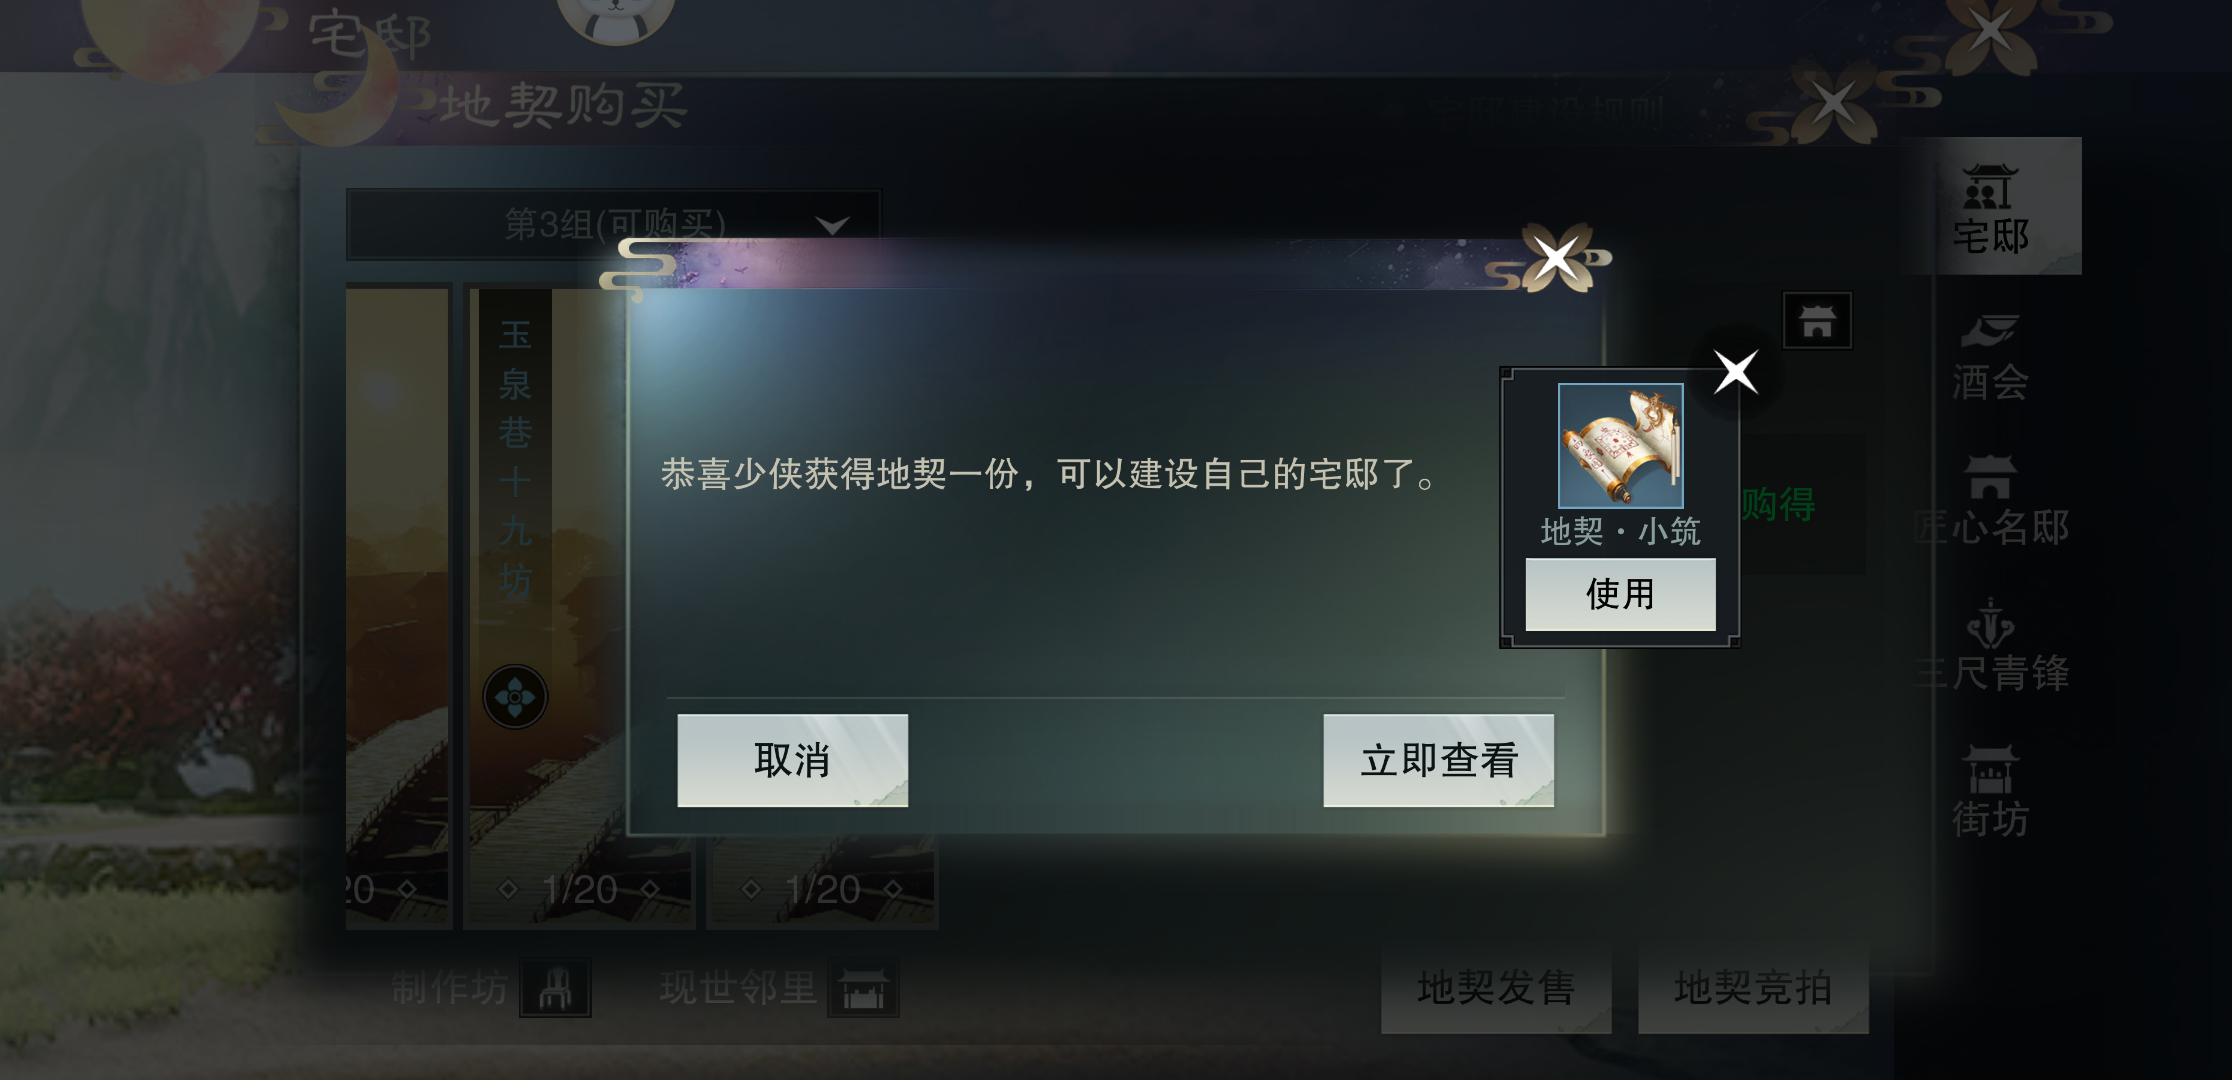
Task: Click the 制作坊 chair icon
Action: pyautogui.click(x=555, y=988)
